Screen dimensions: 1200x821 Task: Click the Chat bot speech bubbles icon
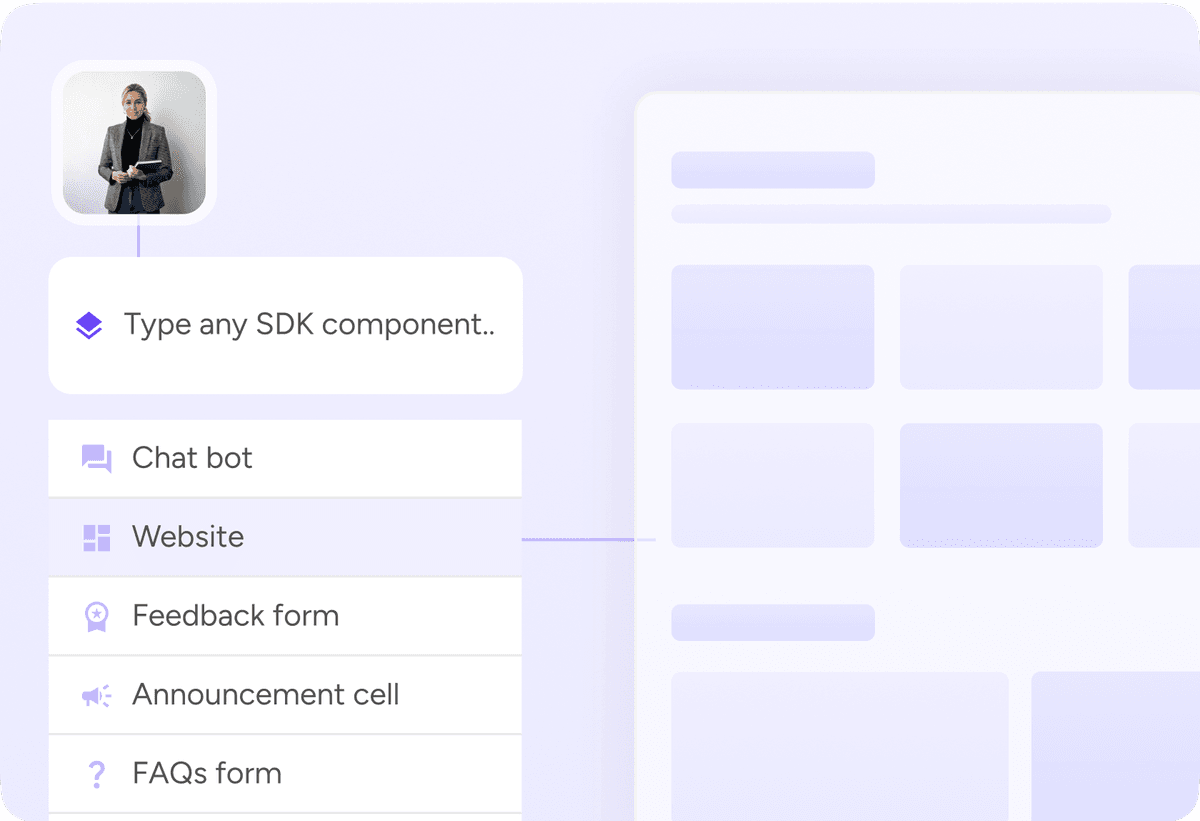[96, 458]
